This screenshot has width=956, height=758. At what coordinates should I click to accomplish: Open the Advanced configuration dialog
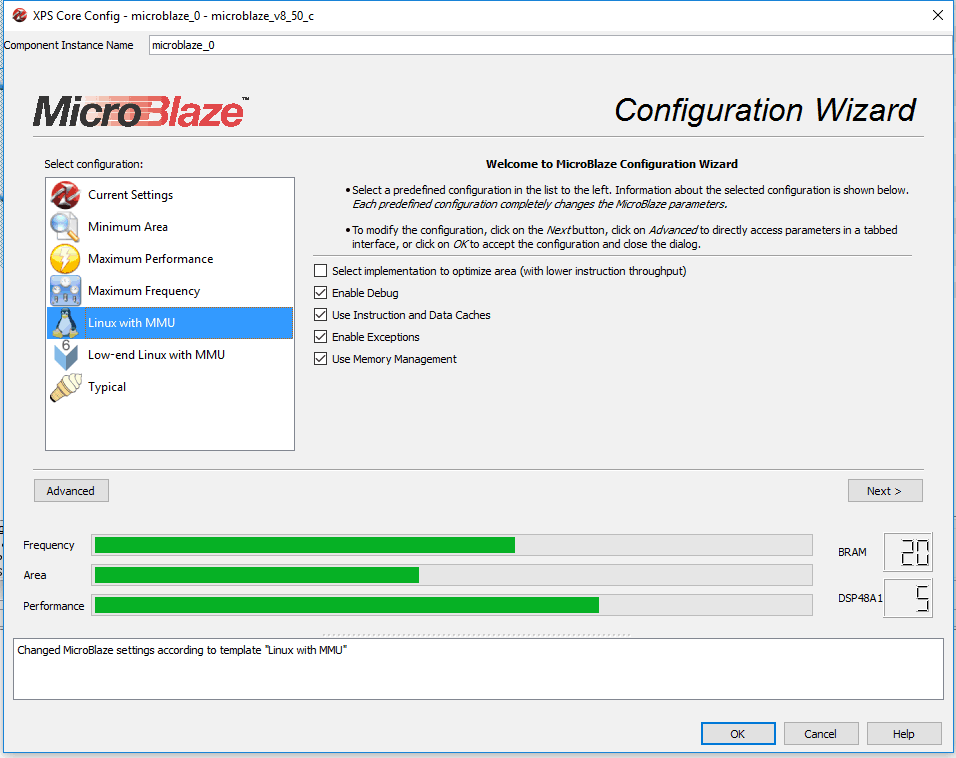[70, 490]
